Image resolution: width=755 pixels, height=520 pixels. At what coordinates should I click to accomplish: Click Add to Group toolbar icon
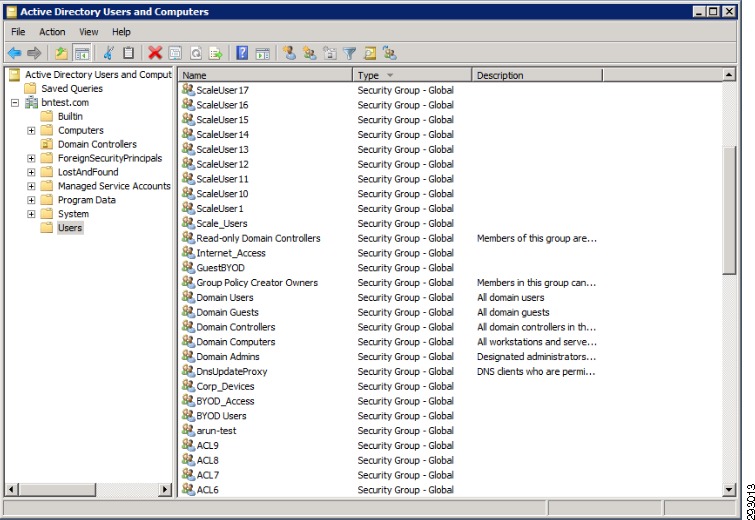(x=390, y=53)
